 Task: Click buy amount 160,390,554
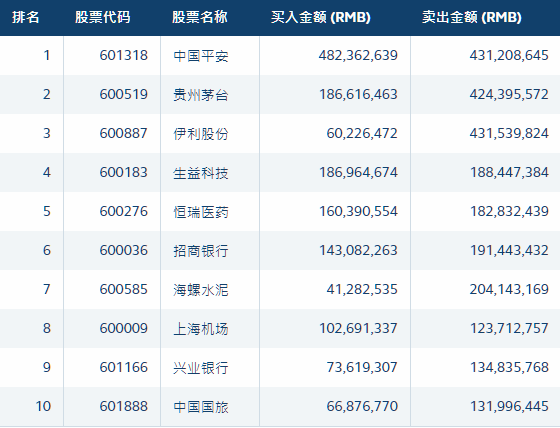358,211
